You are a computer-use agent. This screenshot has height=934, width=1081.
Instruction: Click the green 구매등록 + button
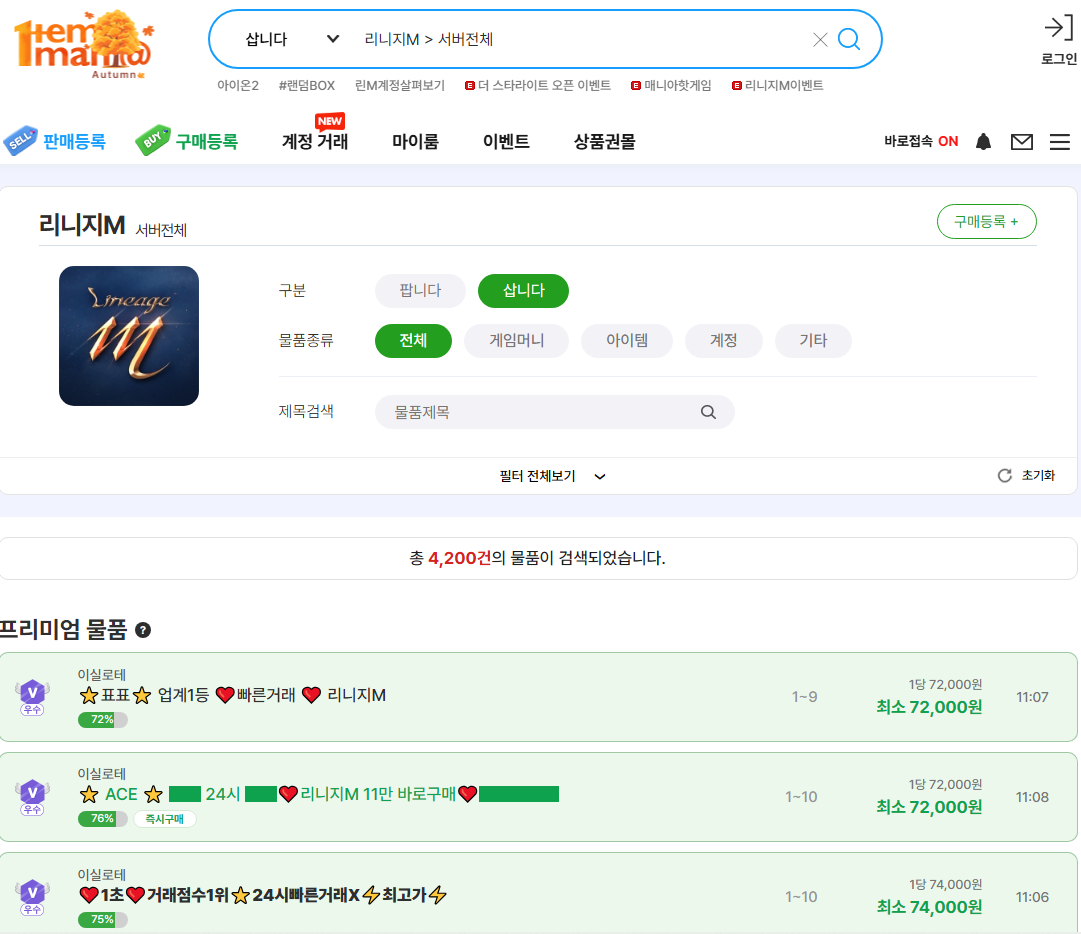[987, 221]
